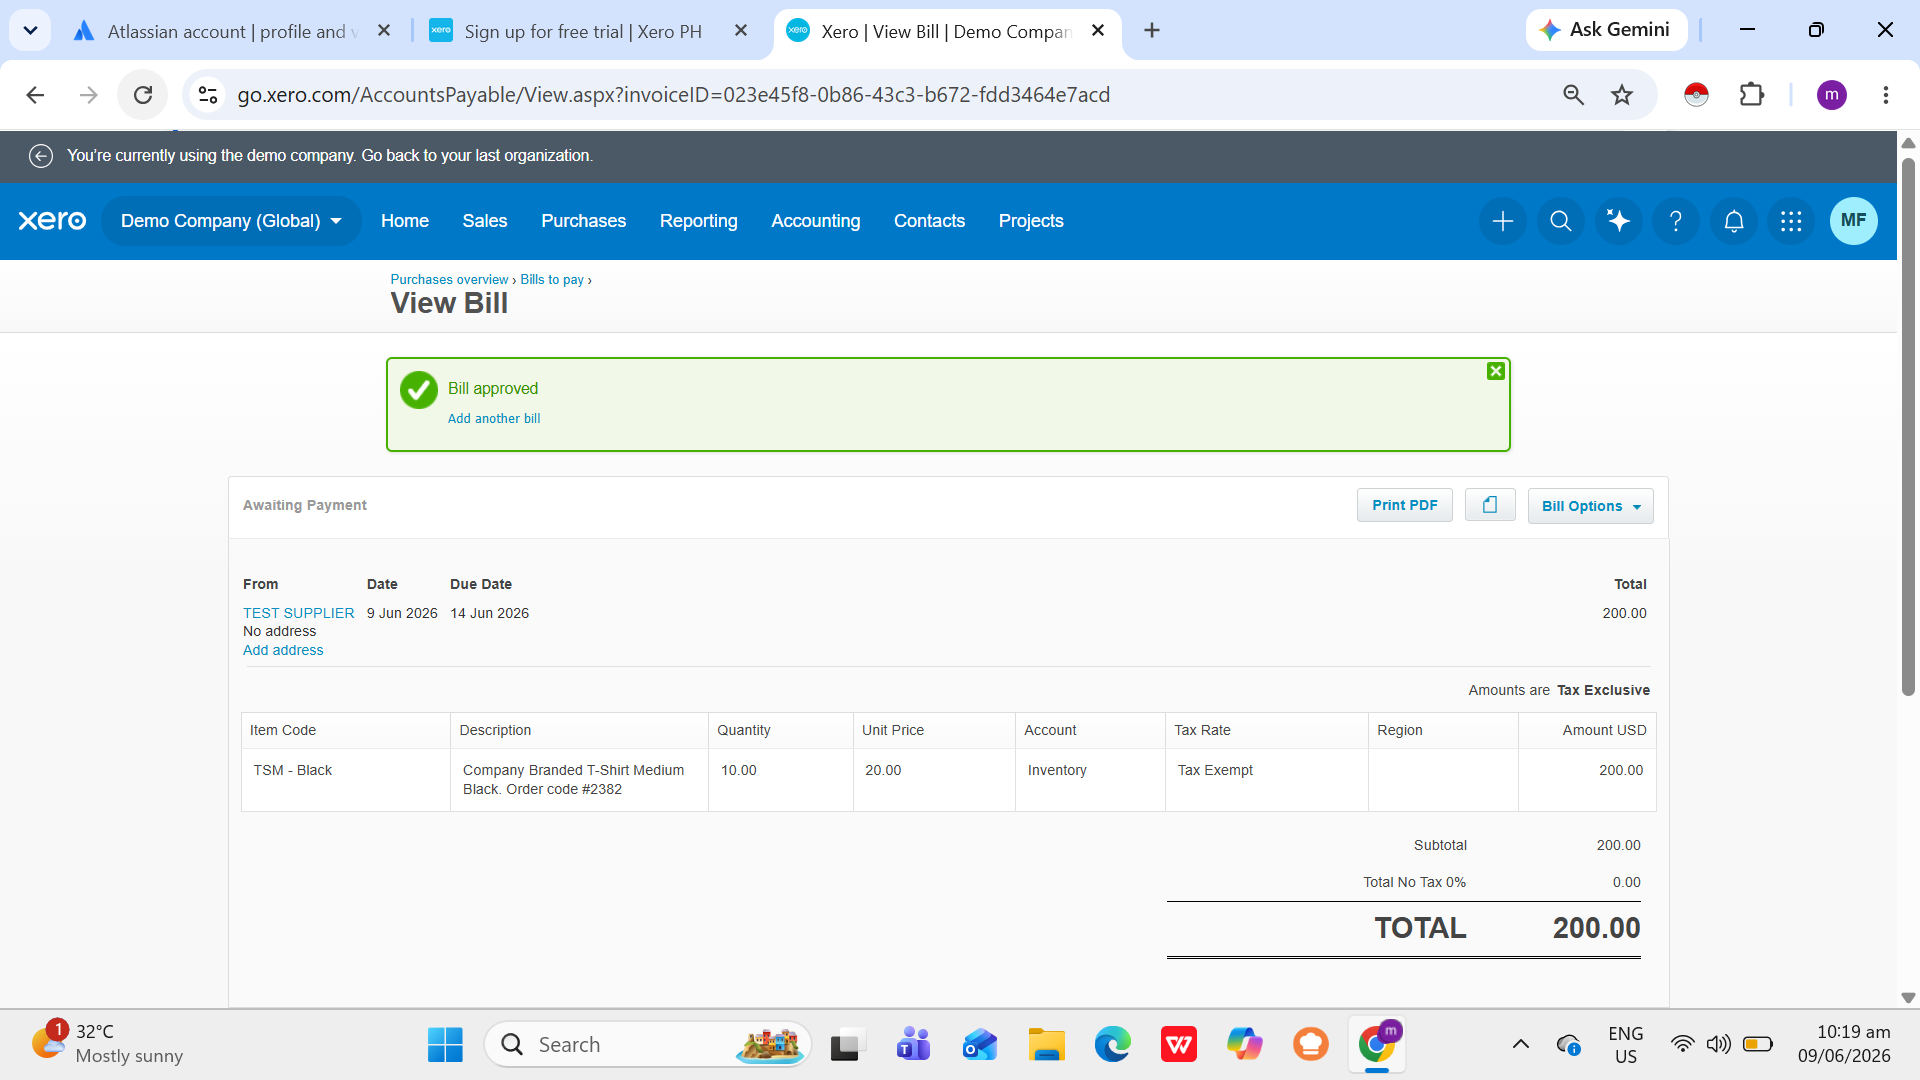Viewport: 1920px width, 1080px height.
Task: Click the Pokeball extension icon
Action: (x=1696, y=95)
